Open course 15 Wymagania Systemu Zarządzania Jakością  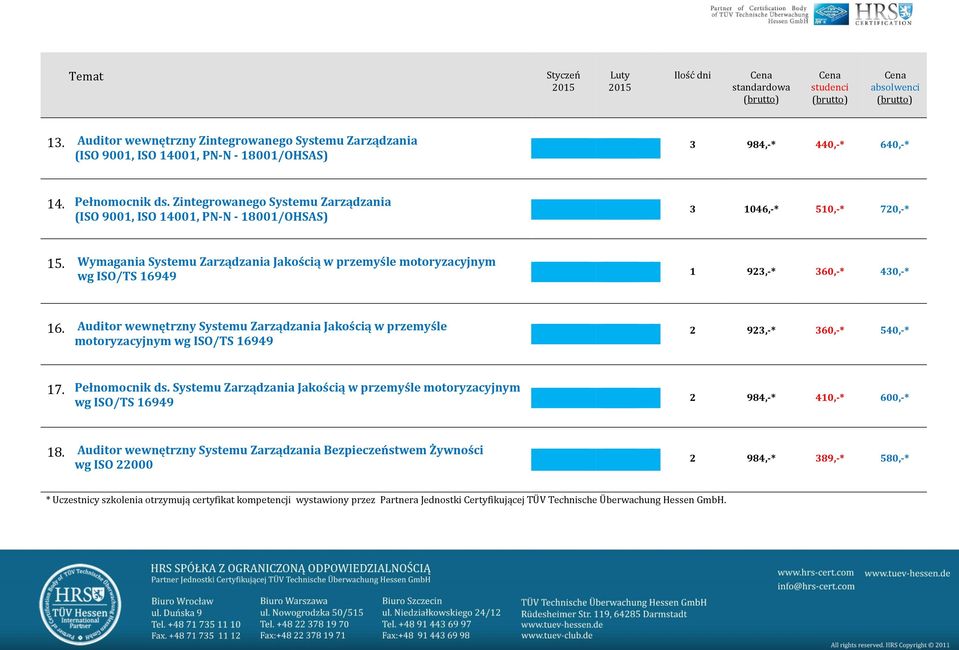[285, 269]
